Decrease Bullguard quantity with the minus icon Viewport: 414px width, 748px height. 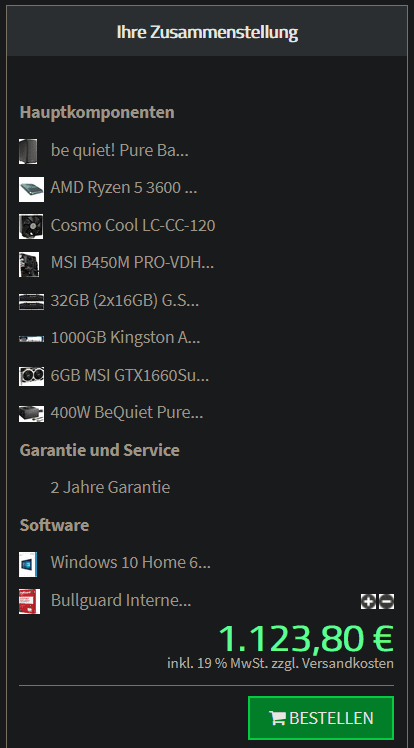(x=386, y=602)
